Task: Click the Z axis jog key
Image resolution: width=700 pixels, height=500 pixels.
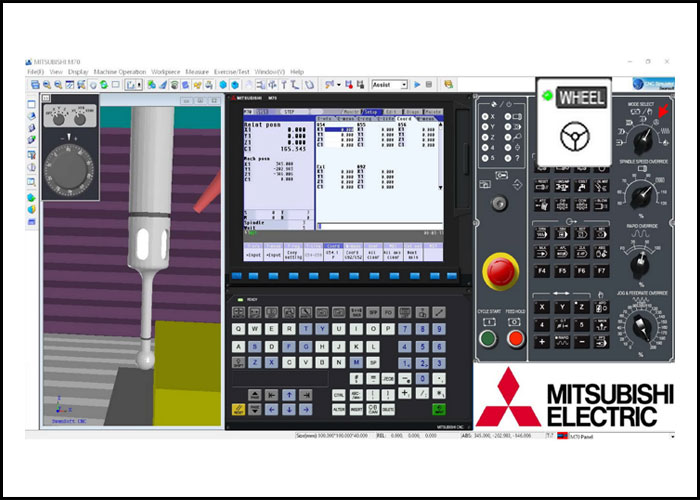Action: coord(581,307)
